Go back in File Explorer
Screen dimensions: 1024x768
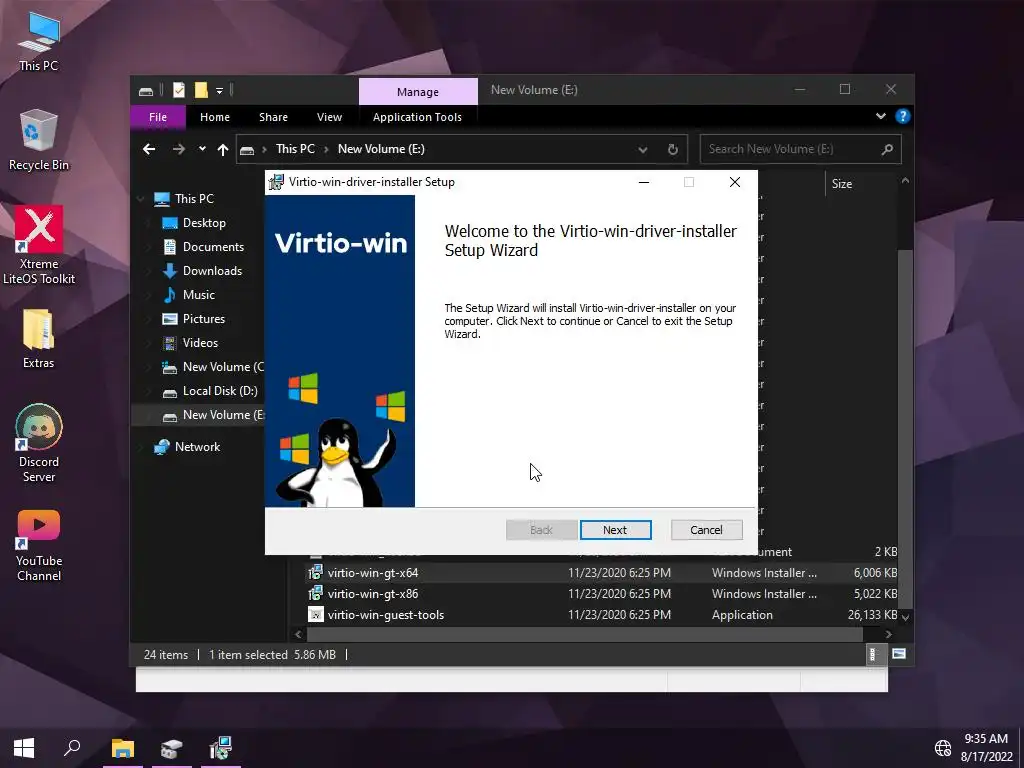[x=149, y=149]
